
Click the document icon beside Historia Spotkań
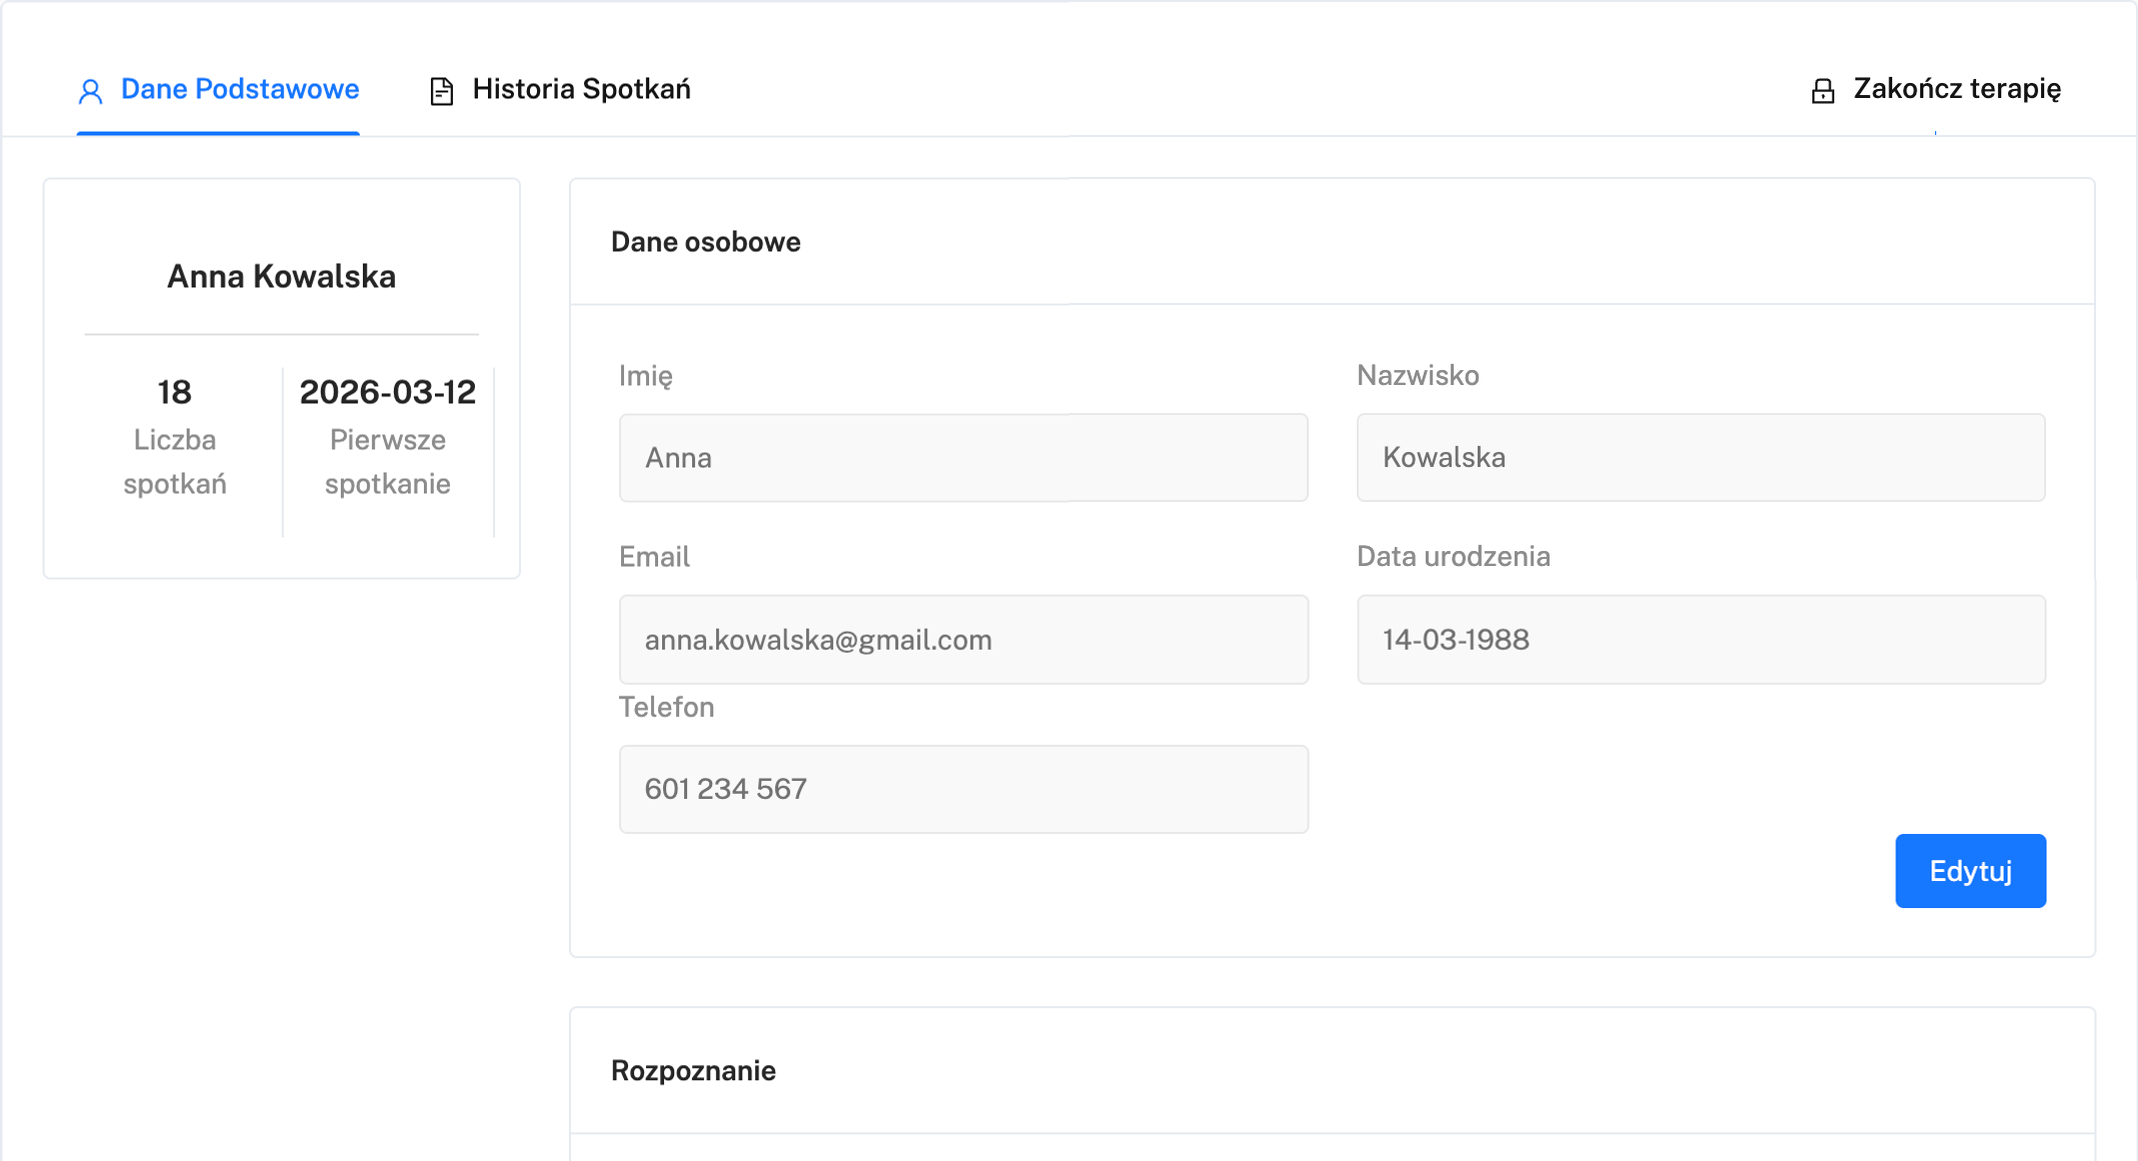click(x=441, y=91)
